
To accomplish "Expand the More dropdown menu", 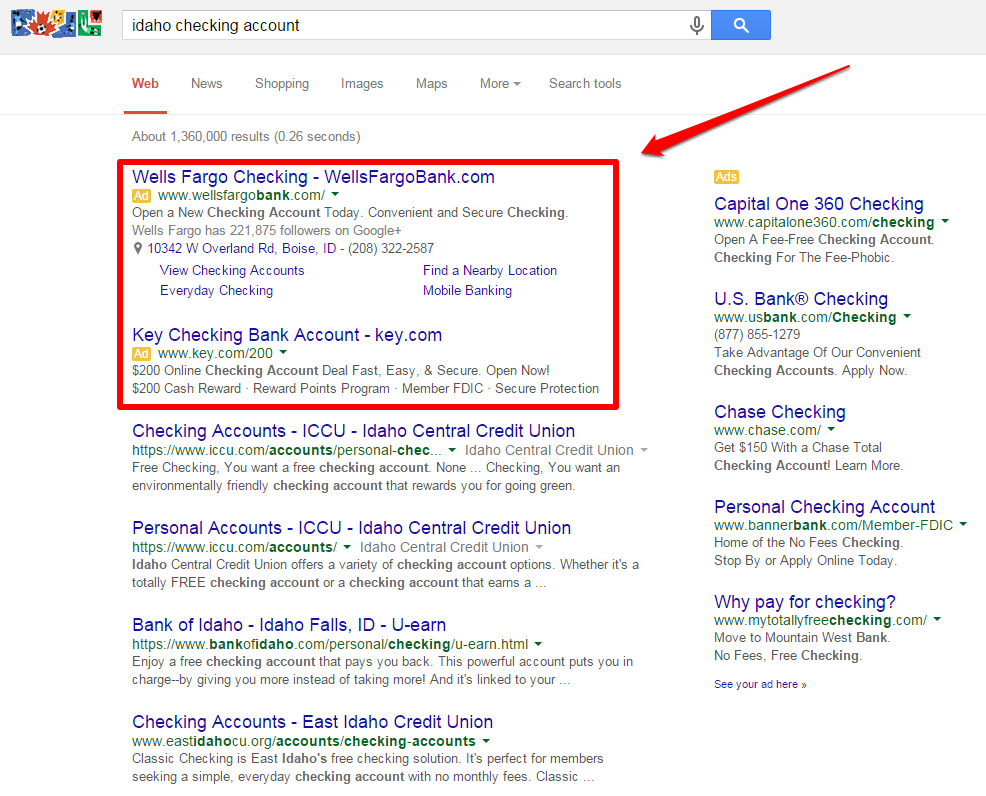I will pos(499,84).
